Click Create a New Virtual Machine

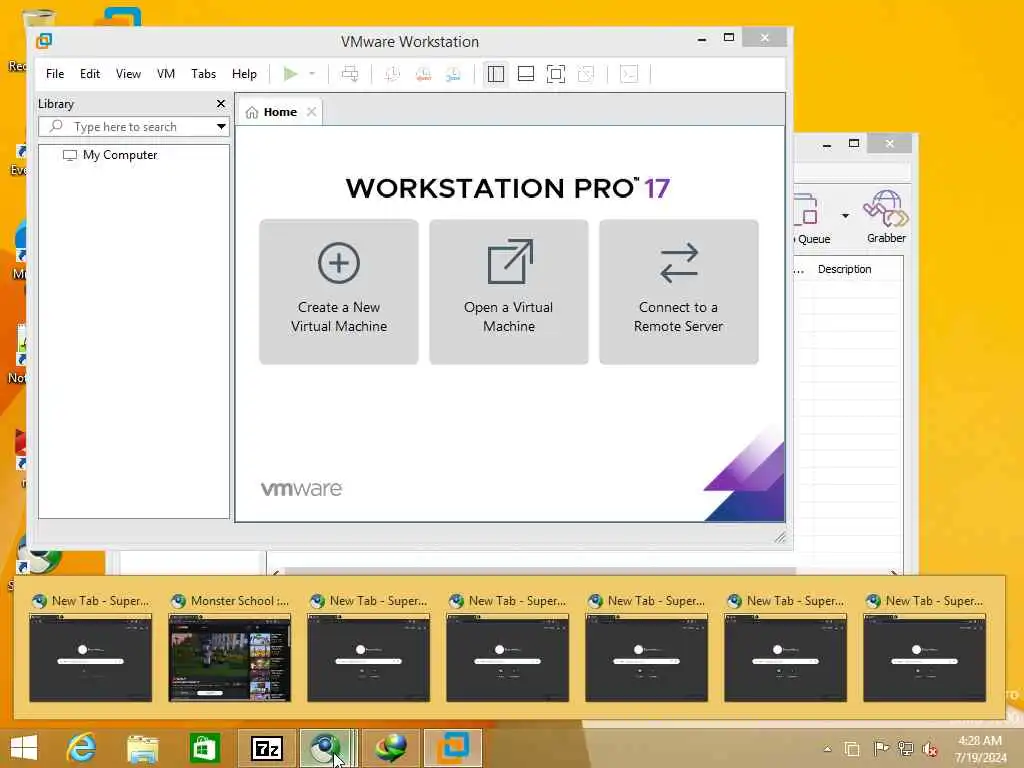pos(339,292)
